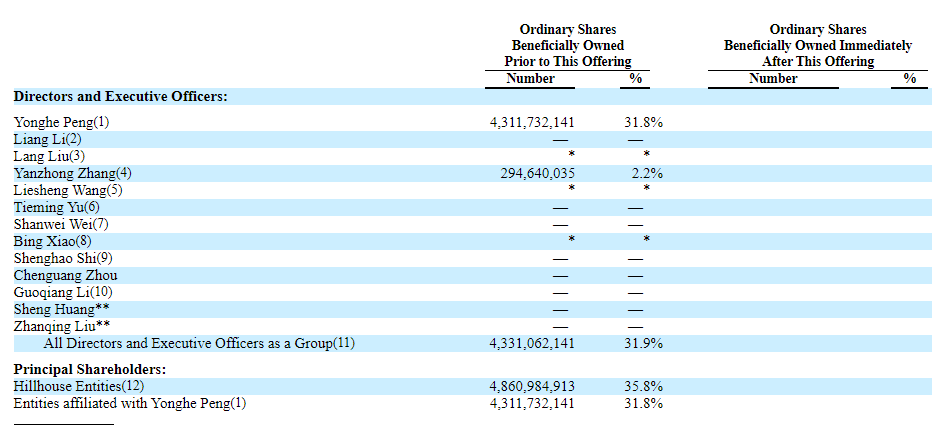Viewport: 948px width, 430px height.
Task: Click the Shenghao Shi(9) name
Action: pyautogui.click(x=63, y=258)
